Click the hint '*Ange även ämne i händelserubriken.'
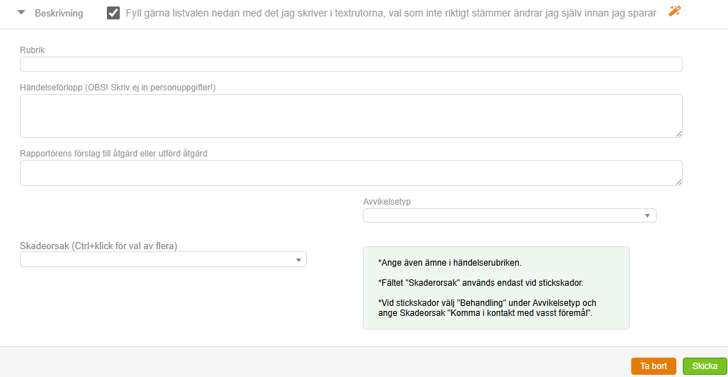This screenshot has width=728, height=377. pos(450,263)
